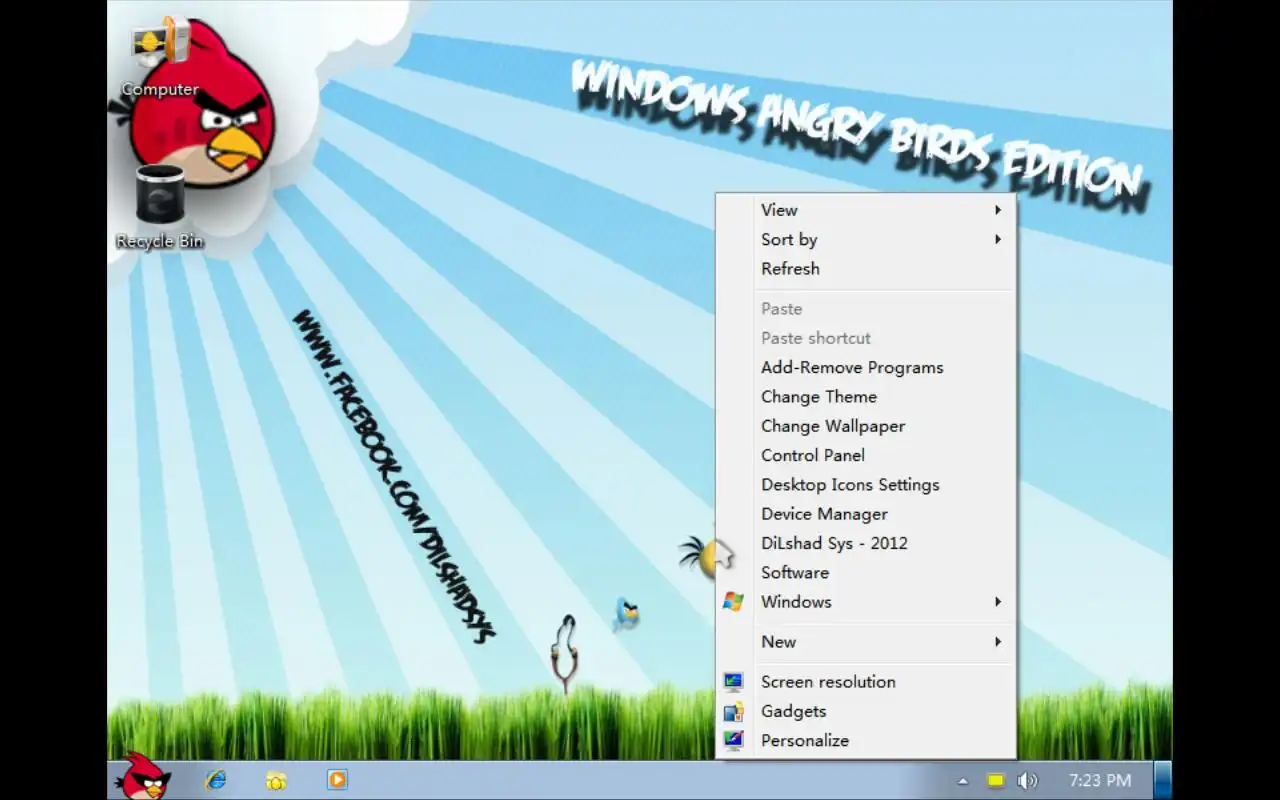Expand the New submenu arrow
This screenshot has width=1280, height=800.
[x=997, y=642]
